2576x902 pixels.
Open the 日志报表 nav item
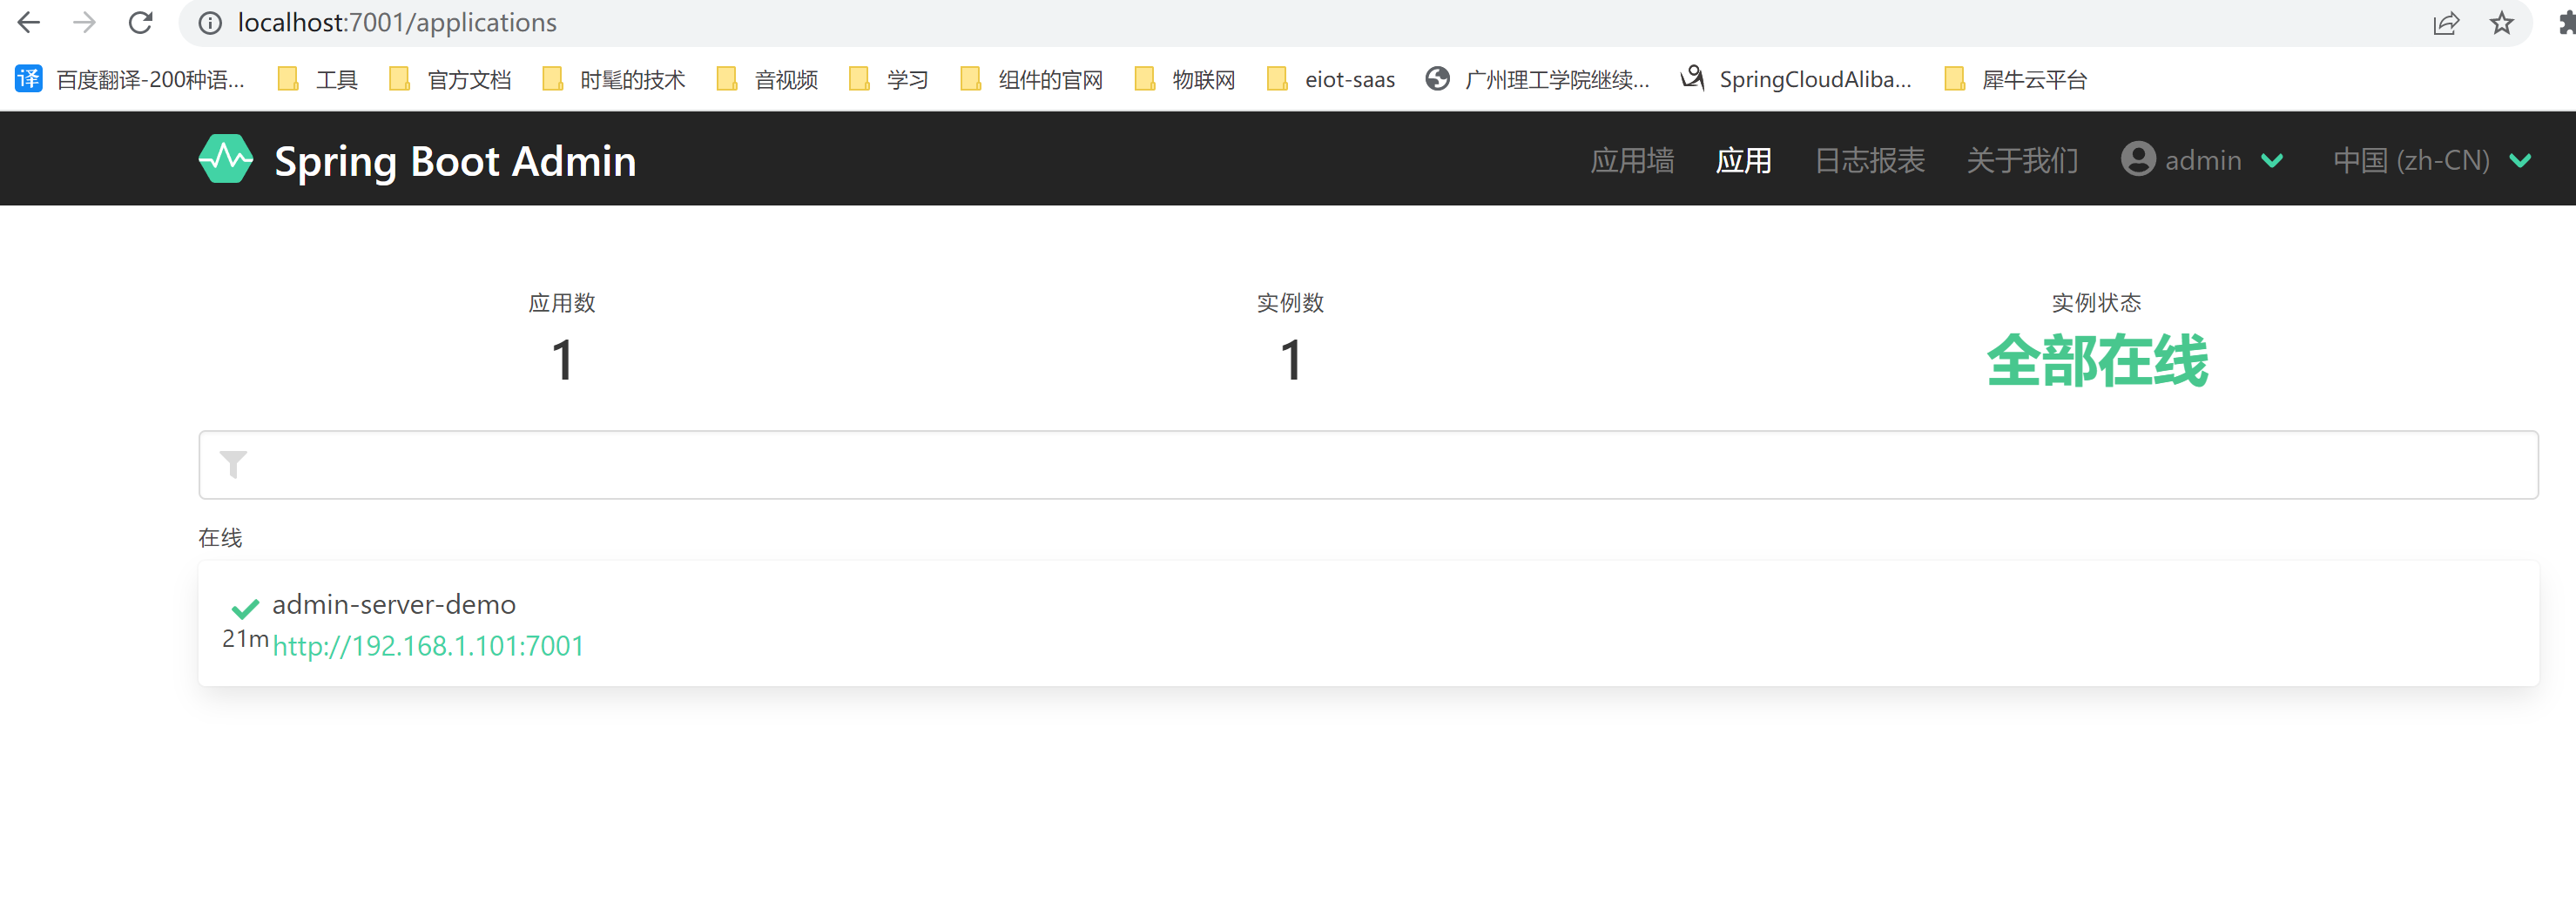[x=1869, y=160]
